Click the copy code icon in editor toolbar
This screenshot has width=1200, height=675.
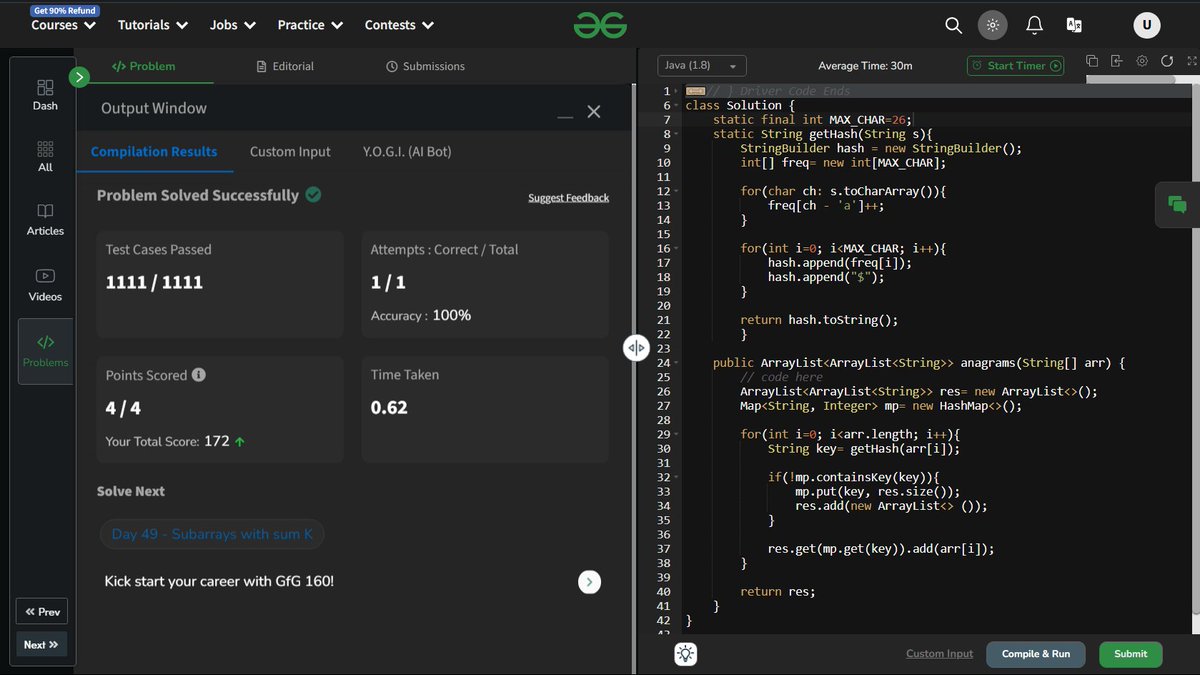click(x=1092, y=61)
